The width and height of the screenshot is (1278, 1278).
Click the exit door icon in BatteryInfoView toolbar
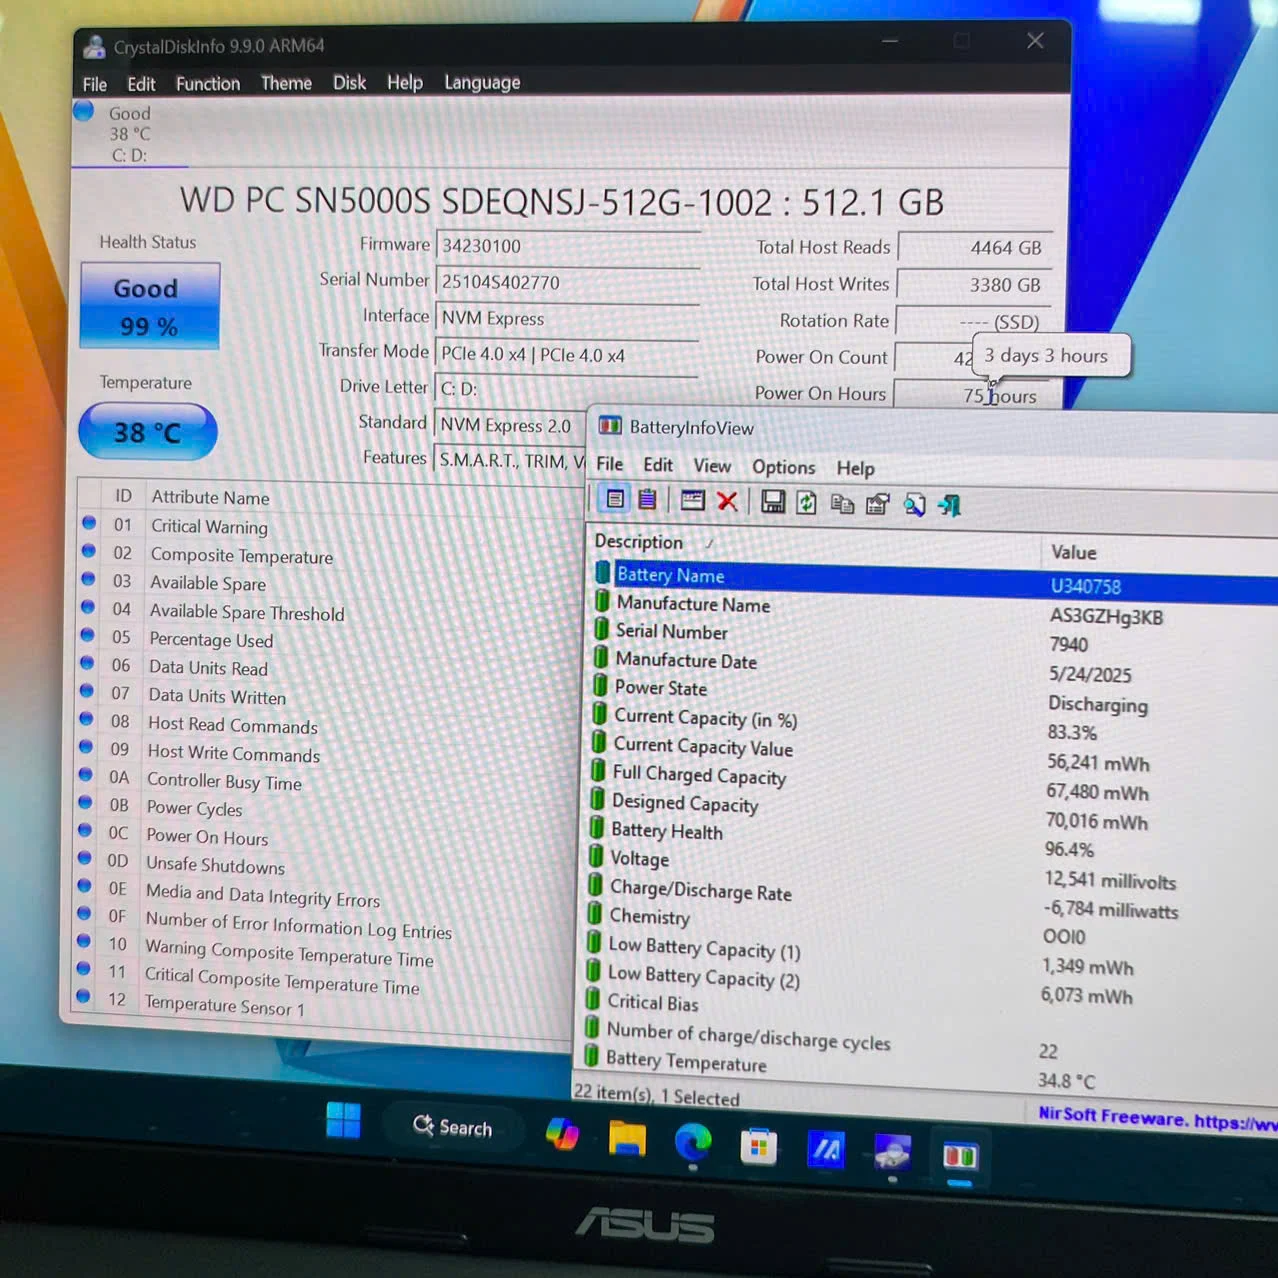click(949, 505)
